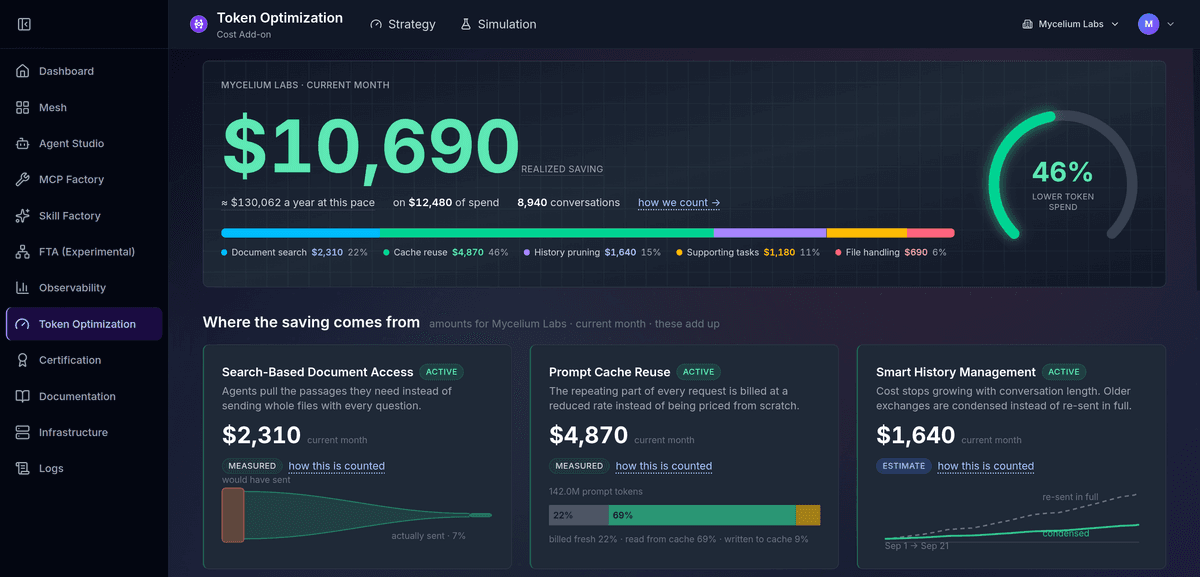Click the Skill Factory sparkle icon

tap(23, 215)
